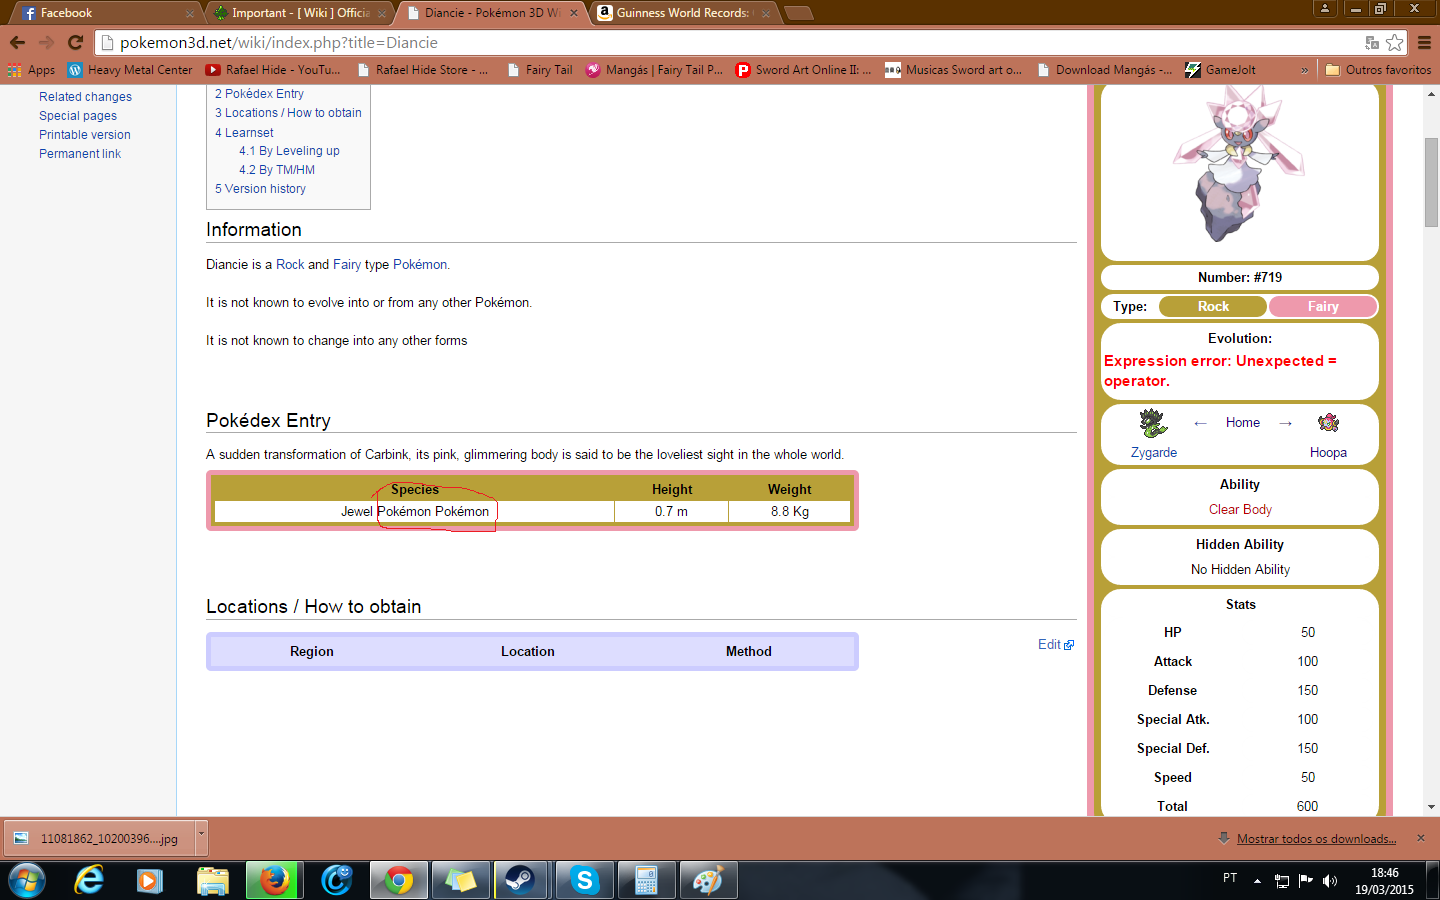
Task: Click the 8.8 Kg weight cell
Action: point(790,512)
